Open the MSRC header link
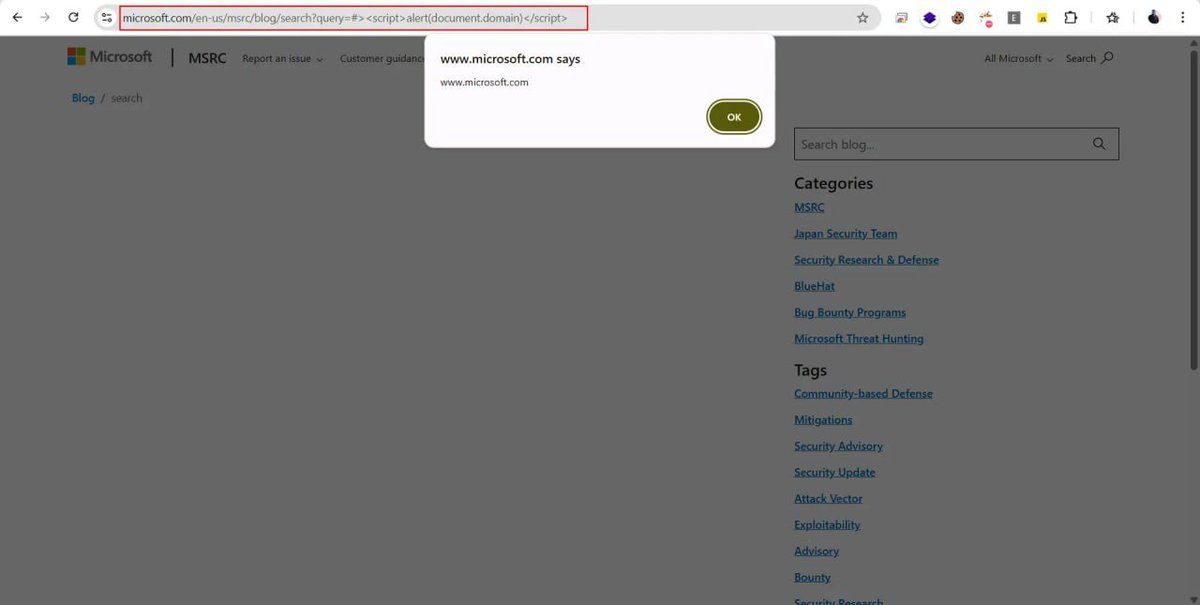 (x=207, y=58)
